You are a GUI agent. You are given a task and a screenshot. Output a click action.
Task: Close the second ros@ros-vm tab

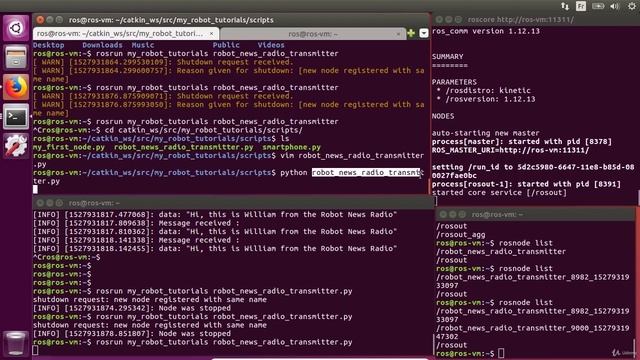click(x=398, y=34)
